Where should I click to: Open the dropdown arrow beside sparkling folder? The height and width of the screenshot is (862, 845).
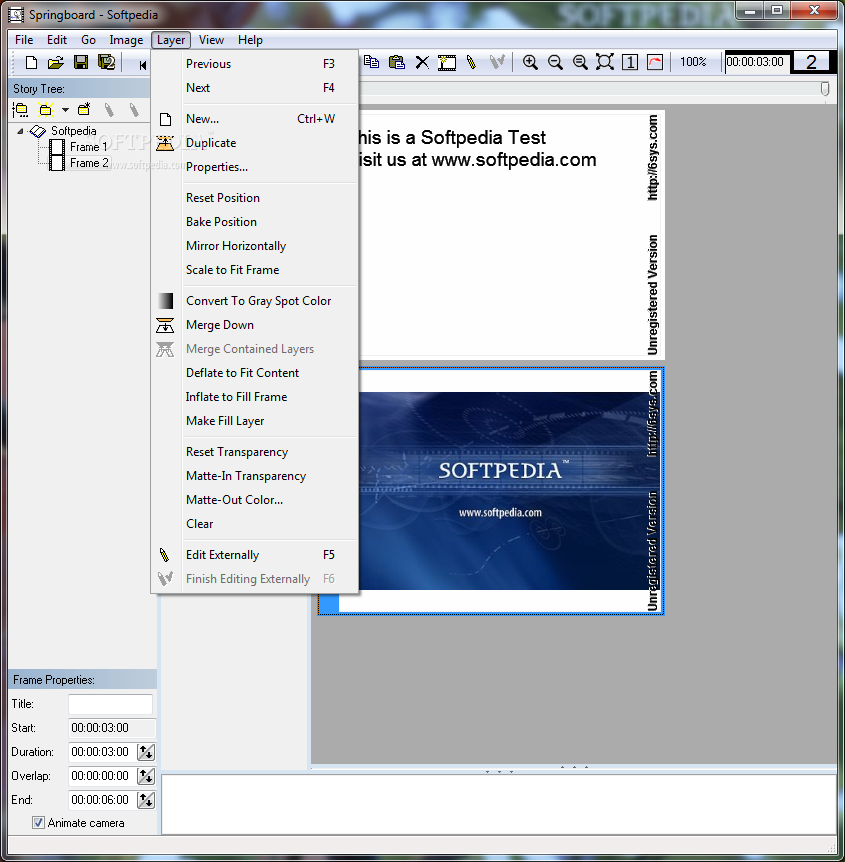point(65,110)
